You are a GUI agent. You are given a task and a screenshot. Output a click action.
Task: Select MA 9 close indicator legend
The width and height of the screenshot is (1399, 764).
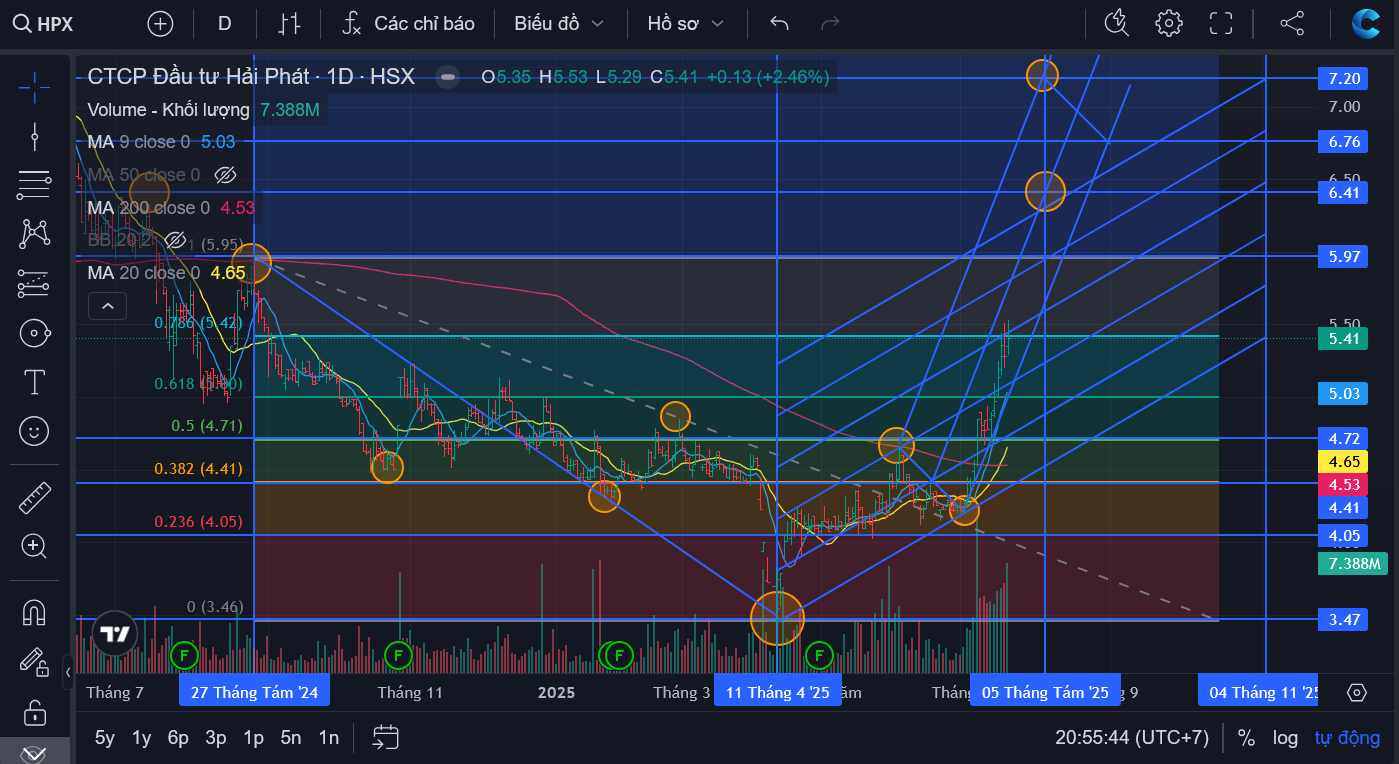click(139, 142)
